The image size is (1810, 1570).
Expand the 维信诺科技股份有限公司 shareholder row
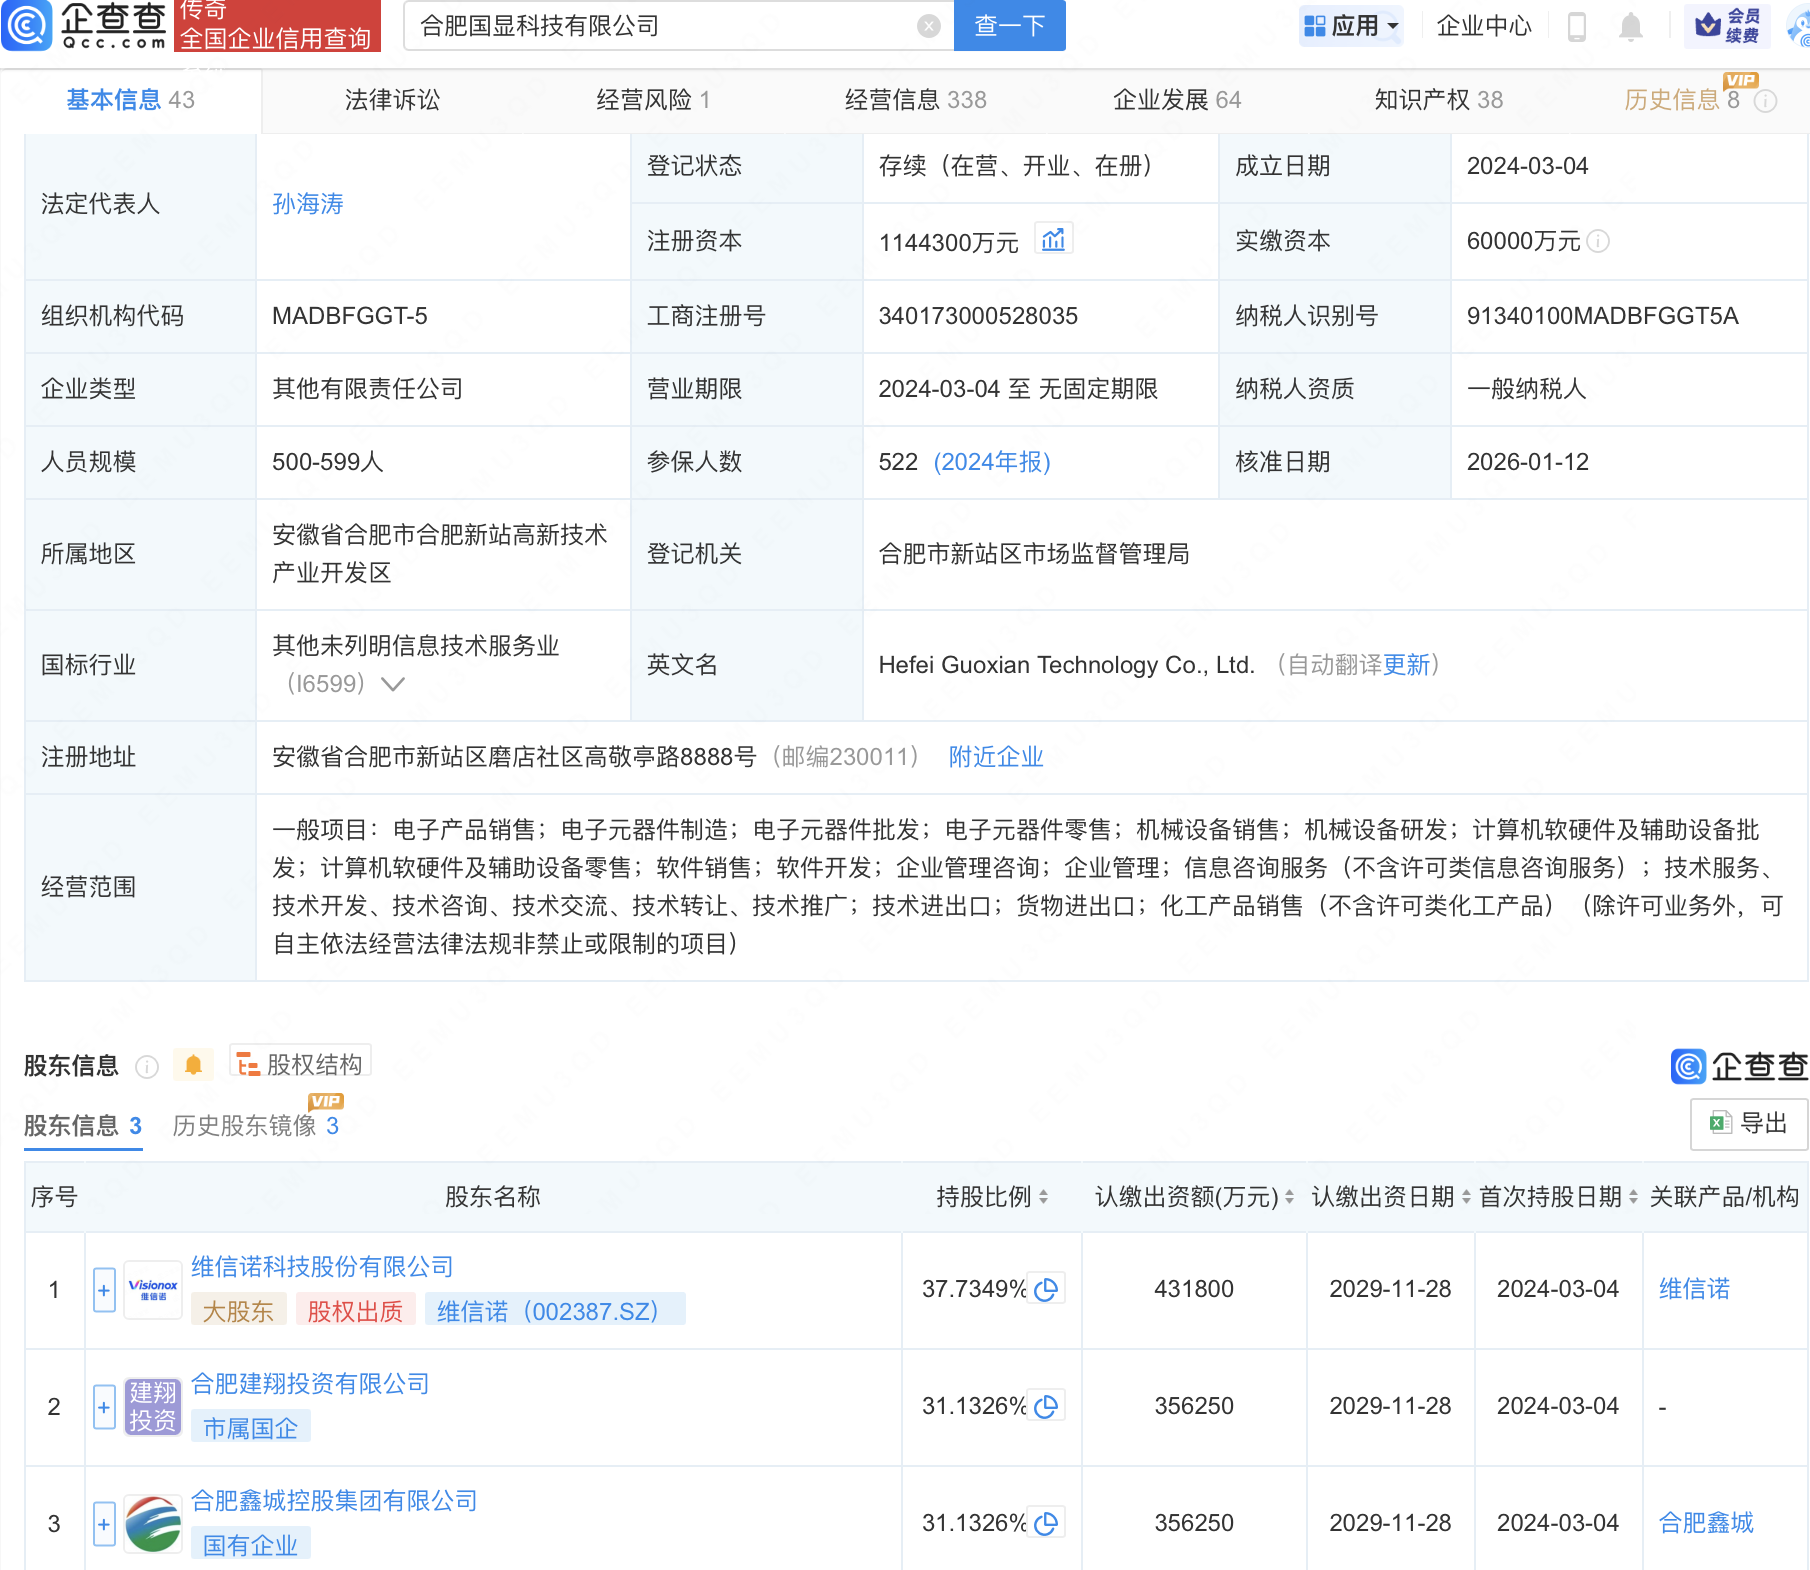coord(104,1290)
